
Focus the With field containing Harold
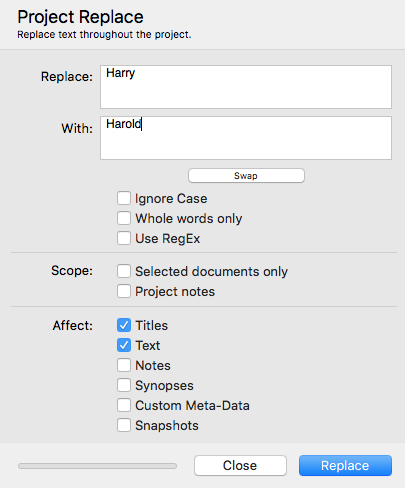pyautogui.click(x=246, y=138)
